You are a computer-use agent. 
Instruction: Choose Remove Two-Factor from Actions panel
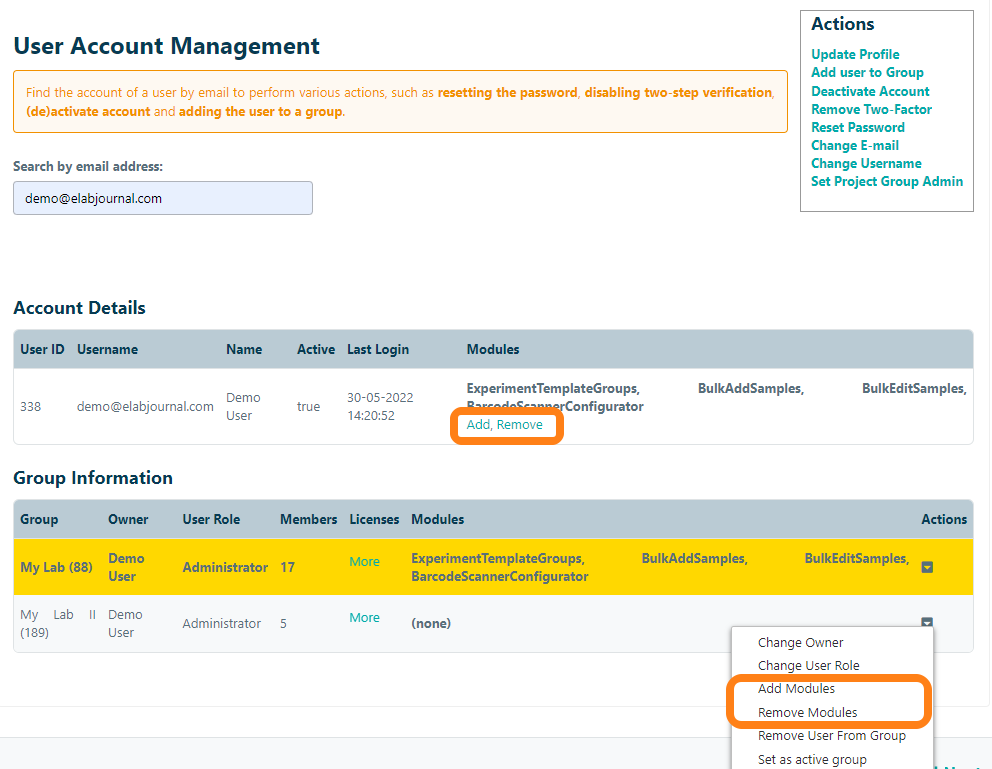click(871, 109)
